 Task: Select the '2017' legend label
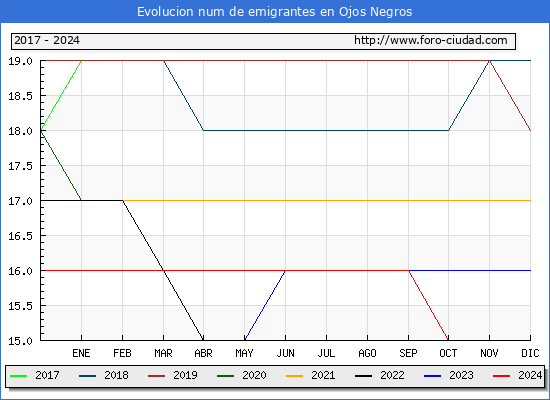pyautogui.click(x=47, y=375)
